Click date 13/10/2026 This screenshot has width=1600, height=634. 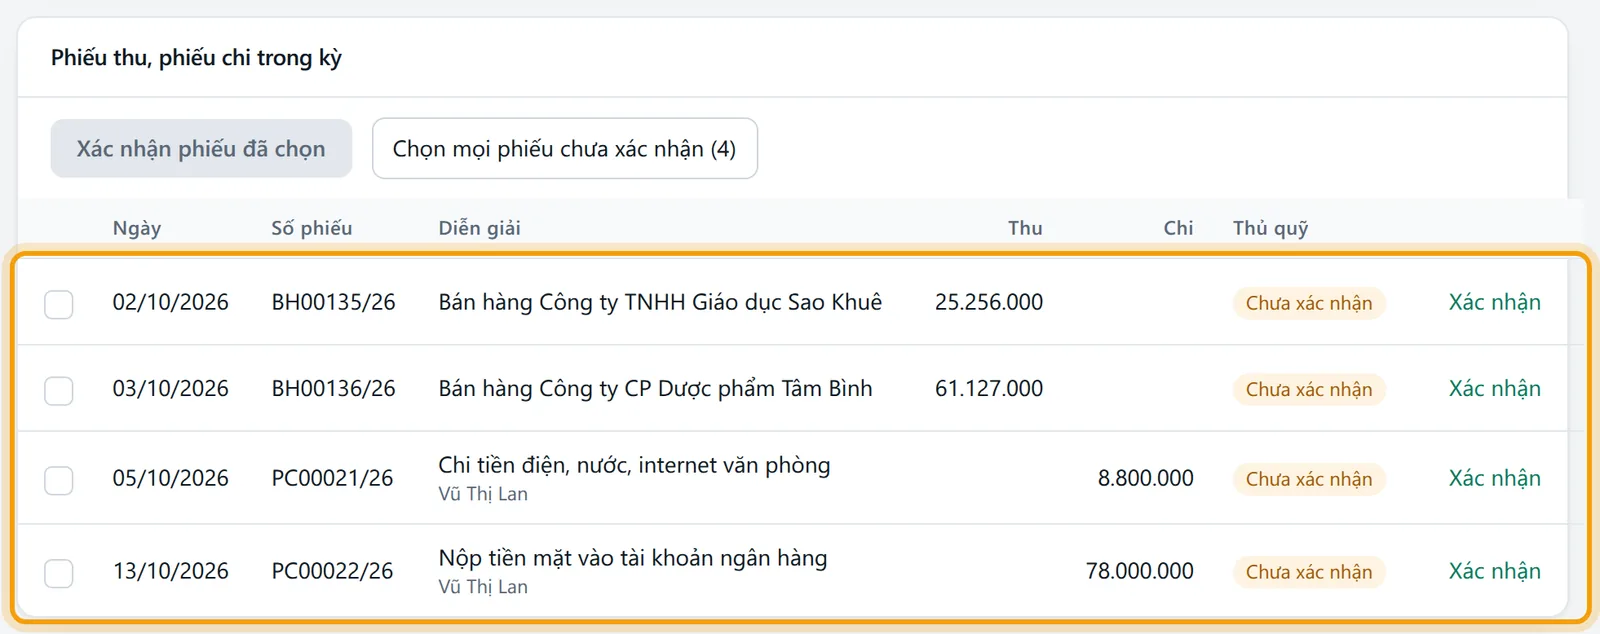pyautogui.click(x=171, y=571)
